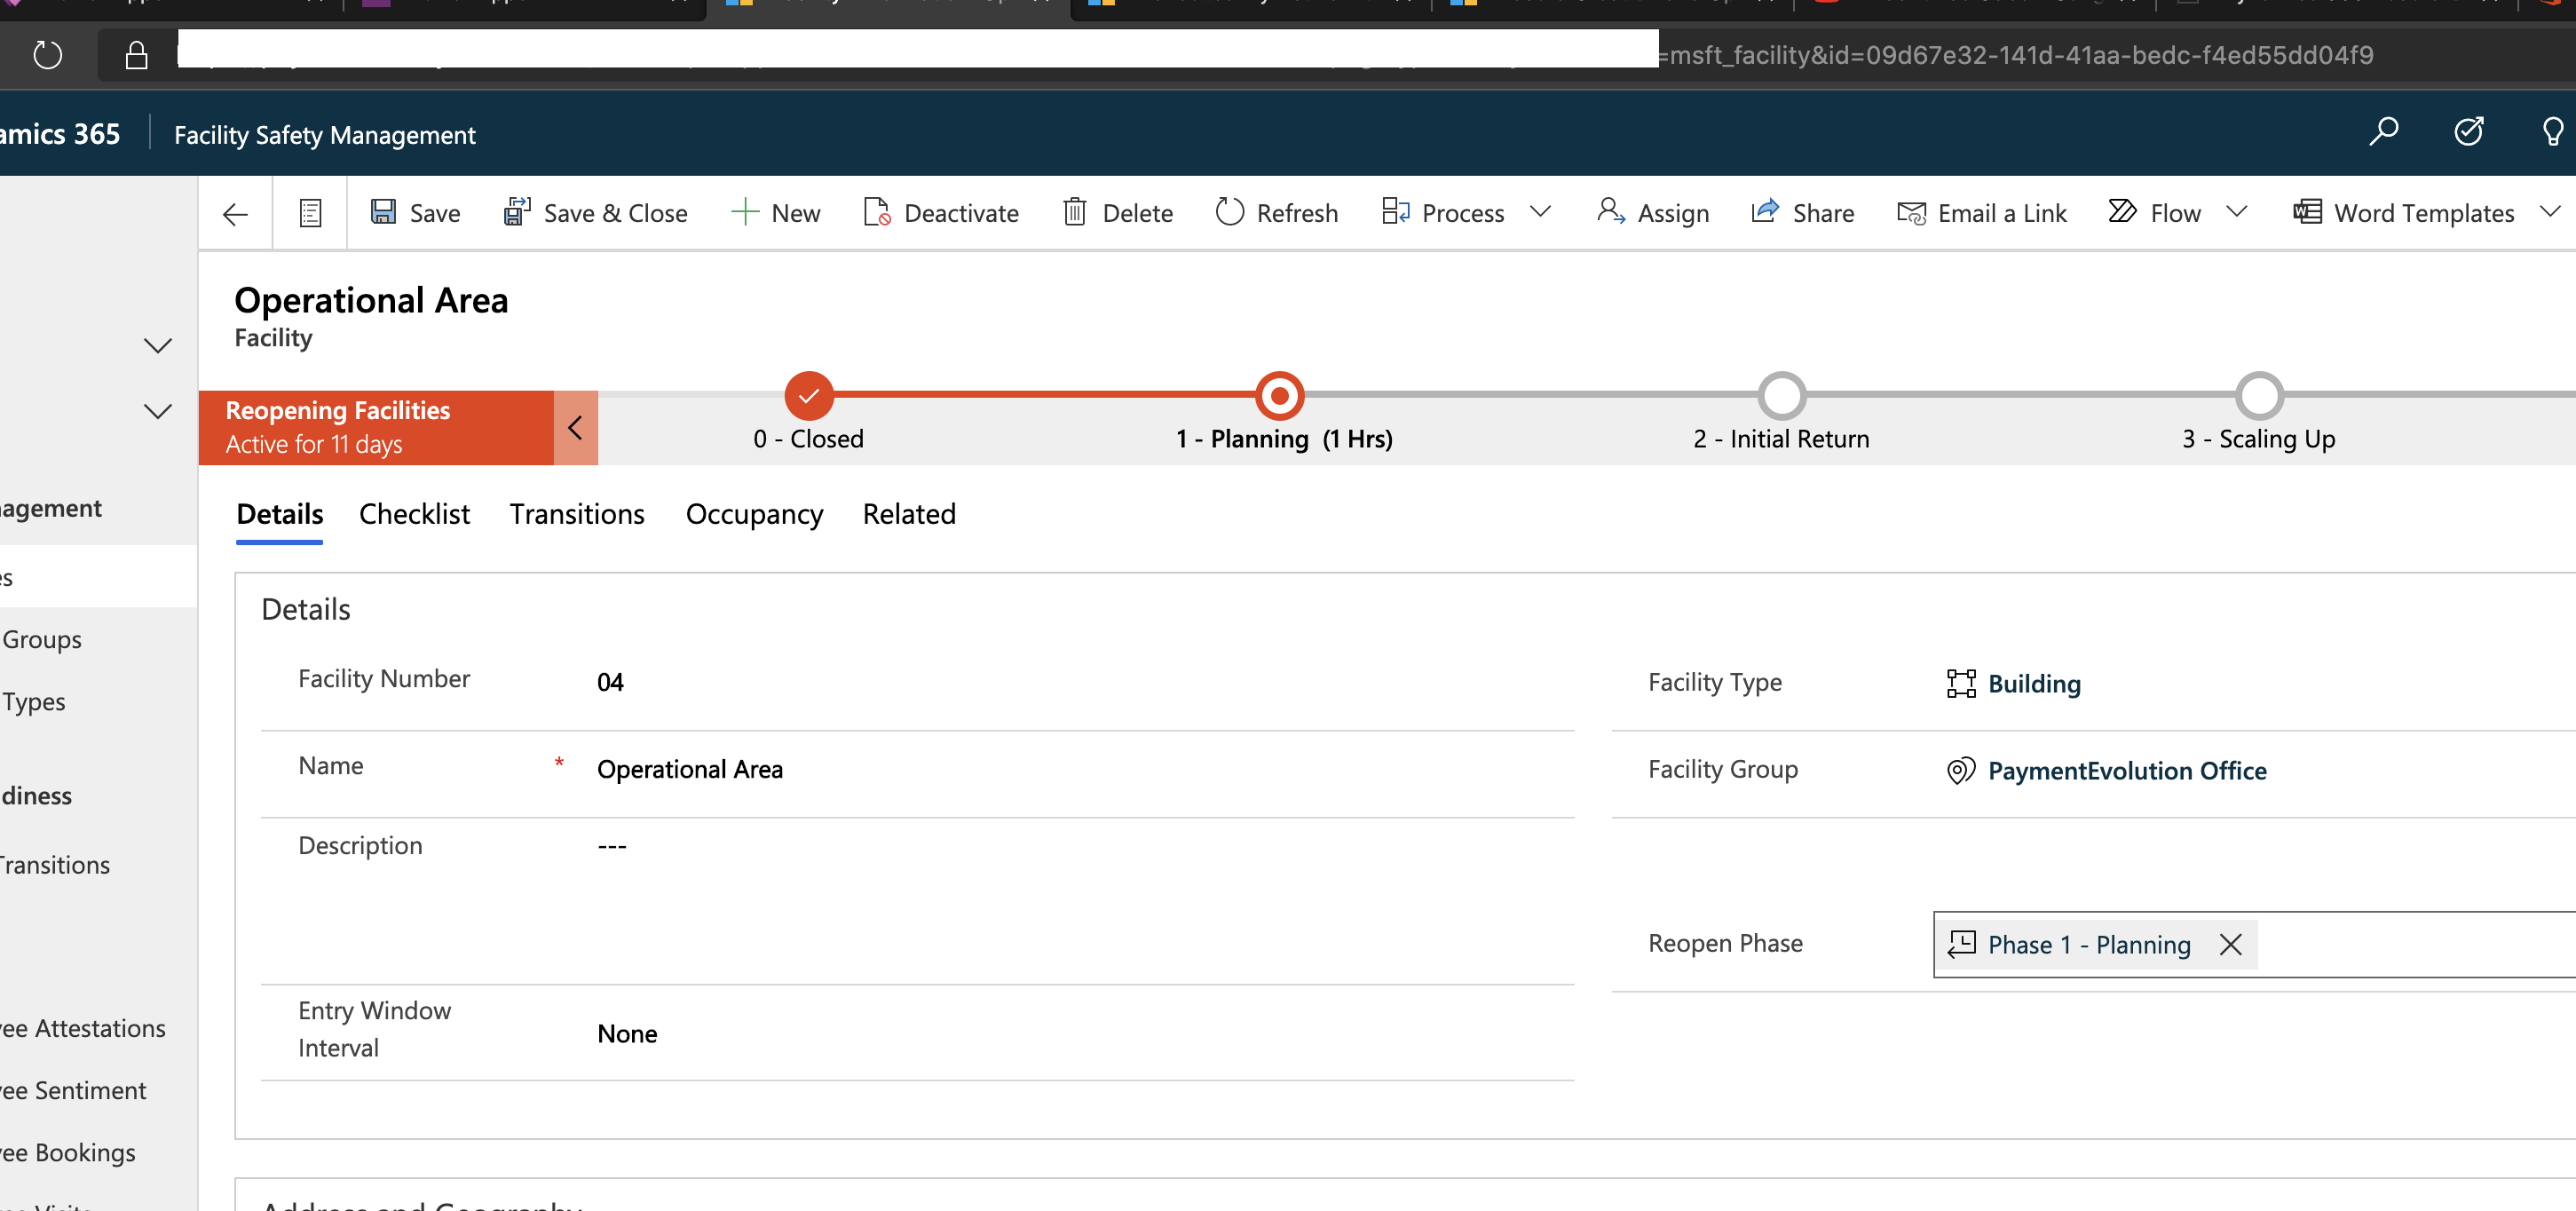Select the 0 - Closed completed stage

pos(808,396)
